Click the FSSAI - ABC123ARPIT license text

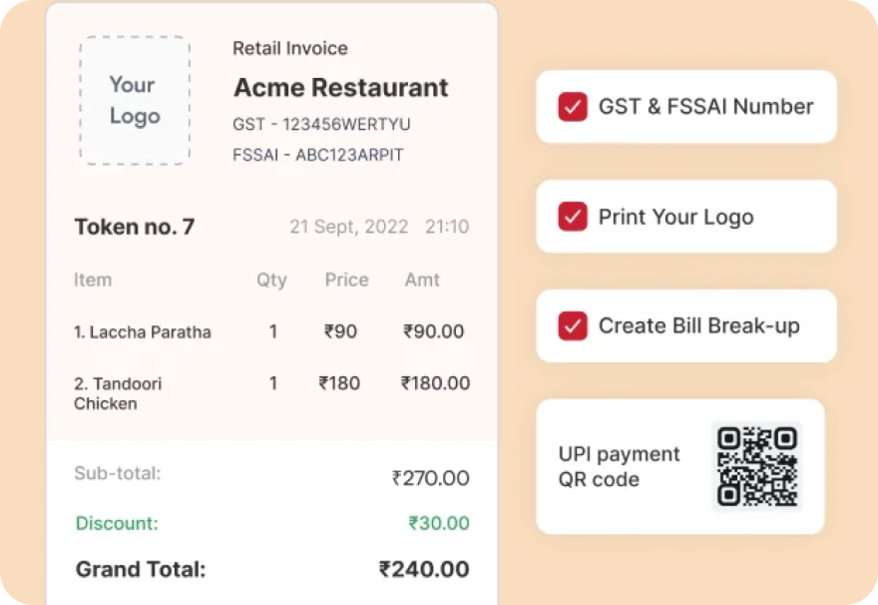pyautogui.click(x=318, y=155)
